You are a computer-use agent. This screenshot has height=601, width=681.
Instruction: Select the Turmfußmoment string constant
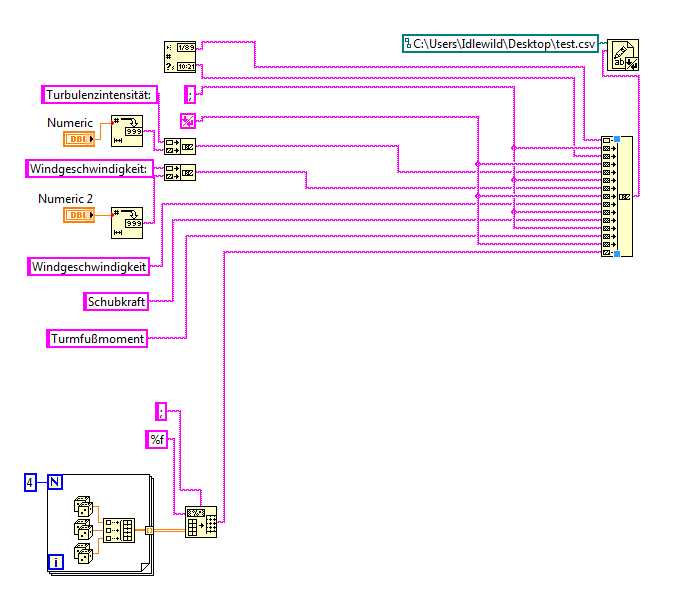[x=97, y=339]
